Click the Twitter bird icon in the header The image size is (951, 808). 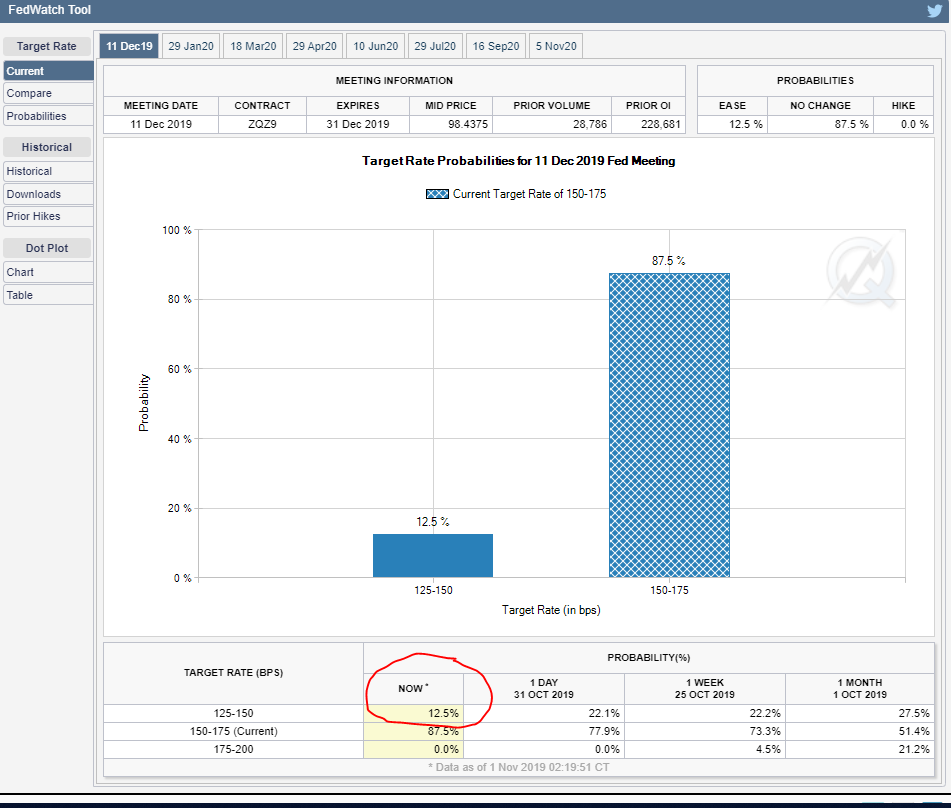point(935,10)
